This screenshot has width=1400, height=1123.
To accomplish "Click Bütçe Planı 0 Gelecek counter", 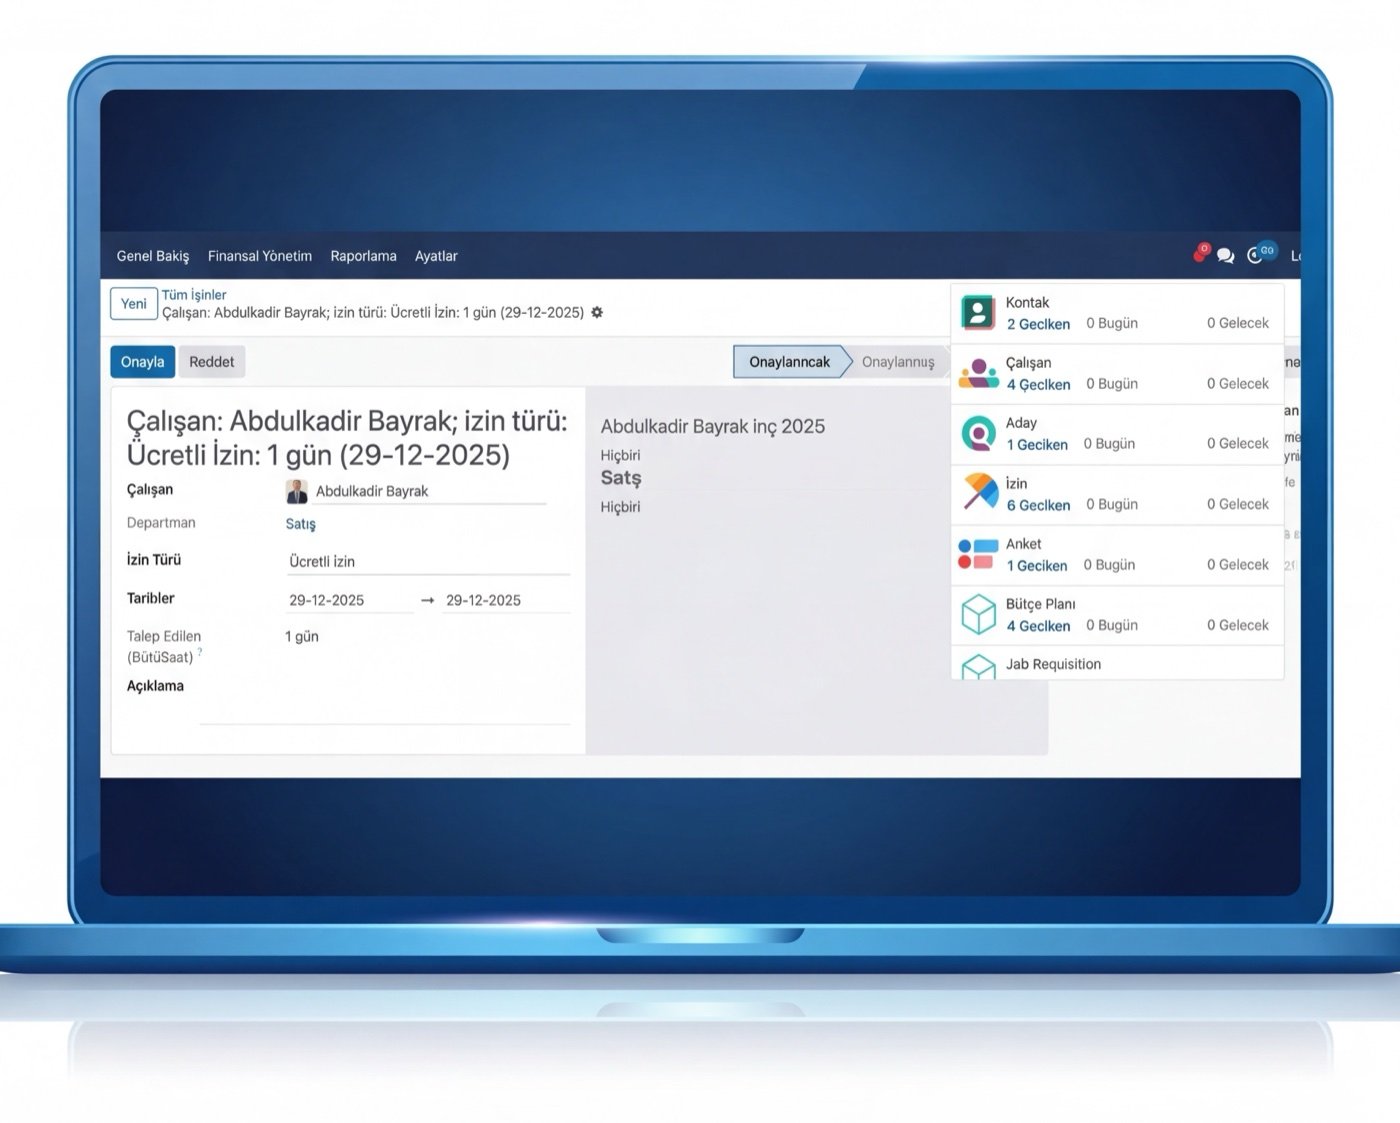I will click(x=1238, y=625).
